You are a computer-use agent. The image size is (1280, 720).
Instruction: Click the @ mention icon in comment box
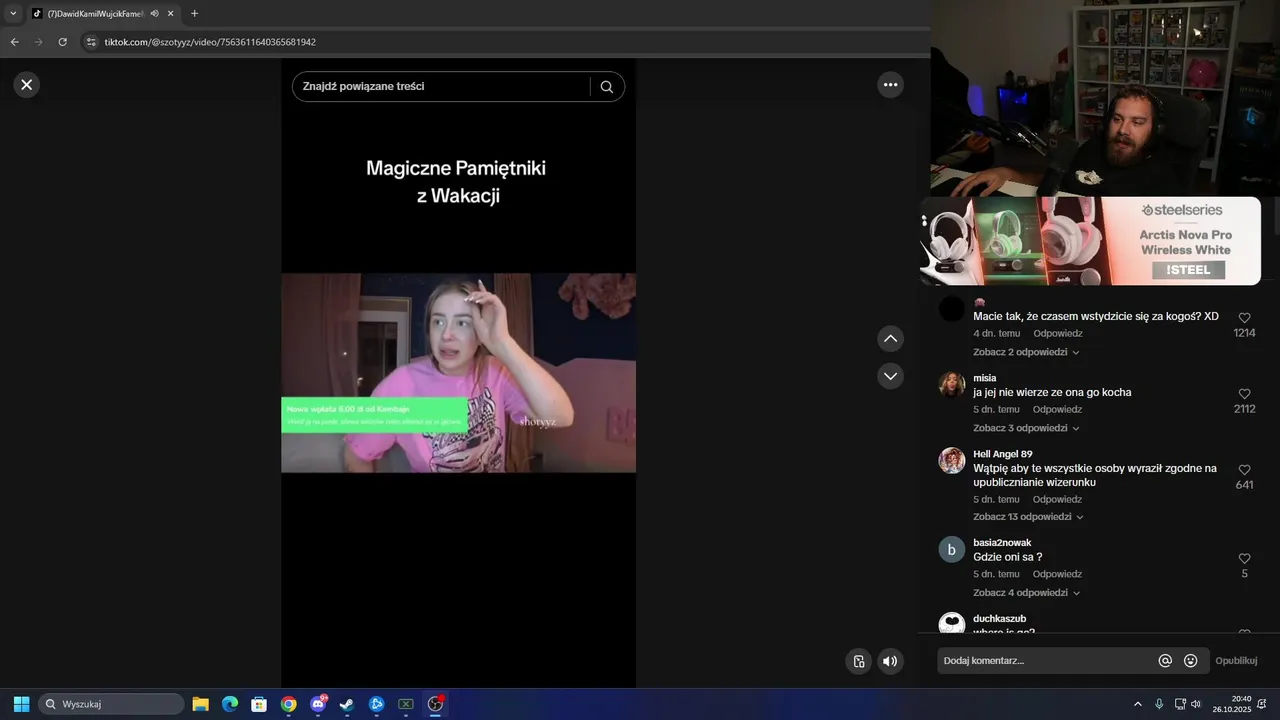click(x=1165, y=661)
